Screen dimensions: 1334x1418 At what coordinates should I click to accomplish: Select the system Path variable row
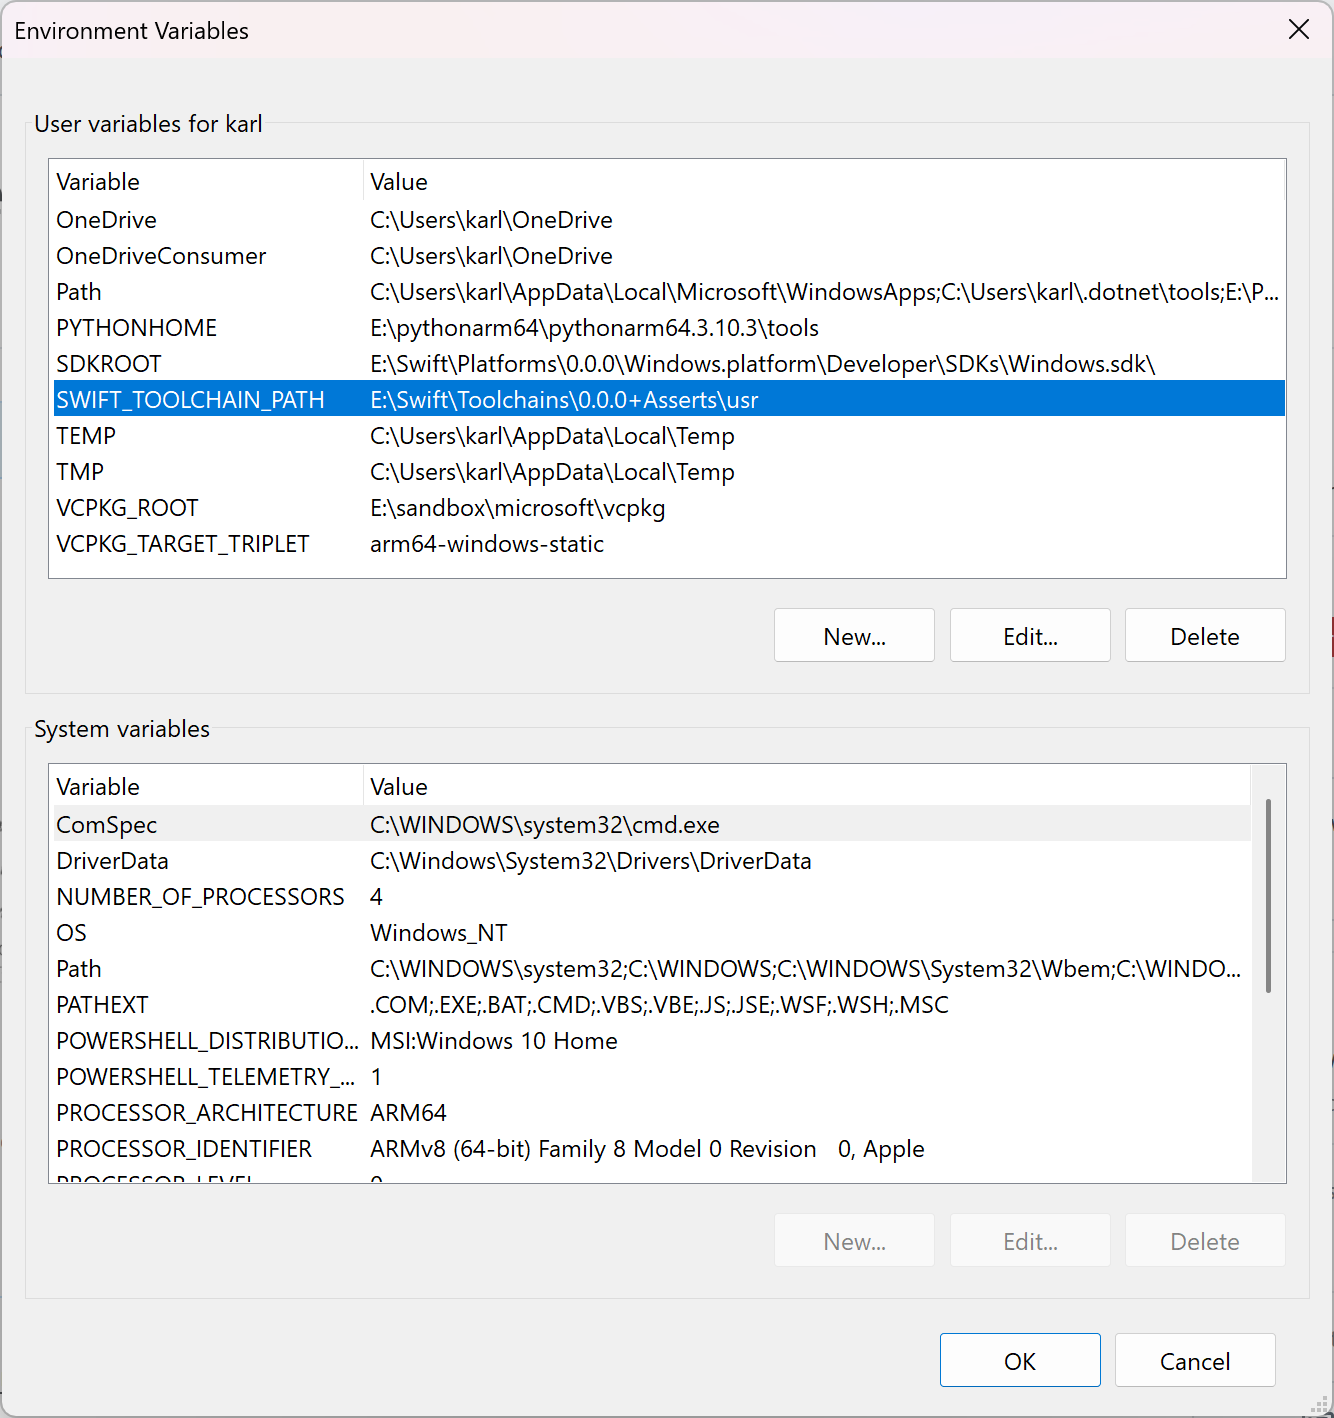point(79,969)
